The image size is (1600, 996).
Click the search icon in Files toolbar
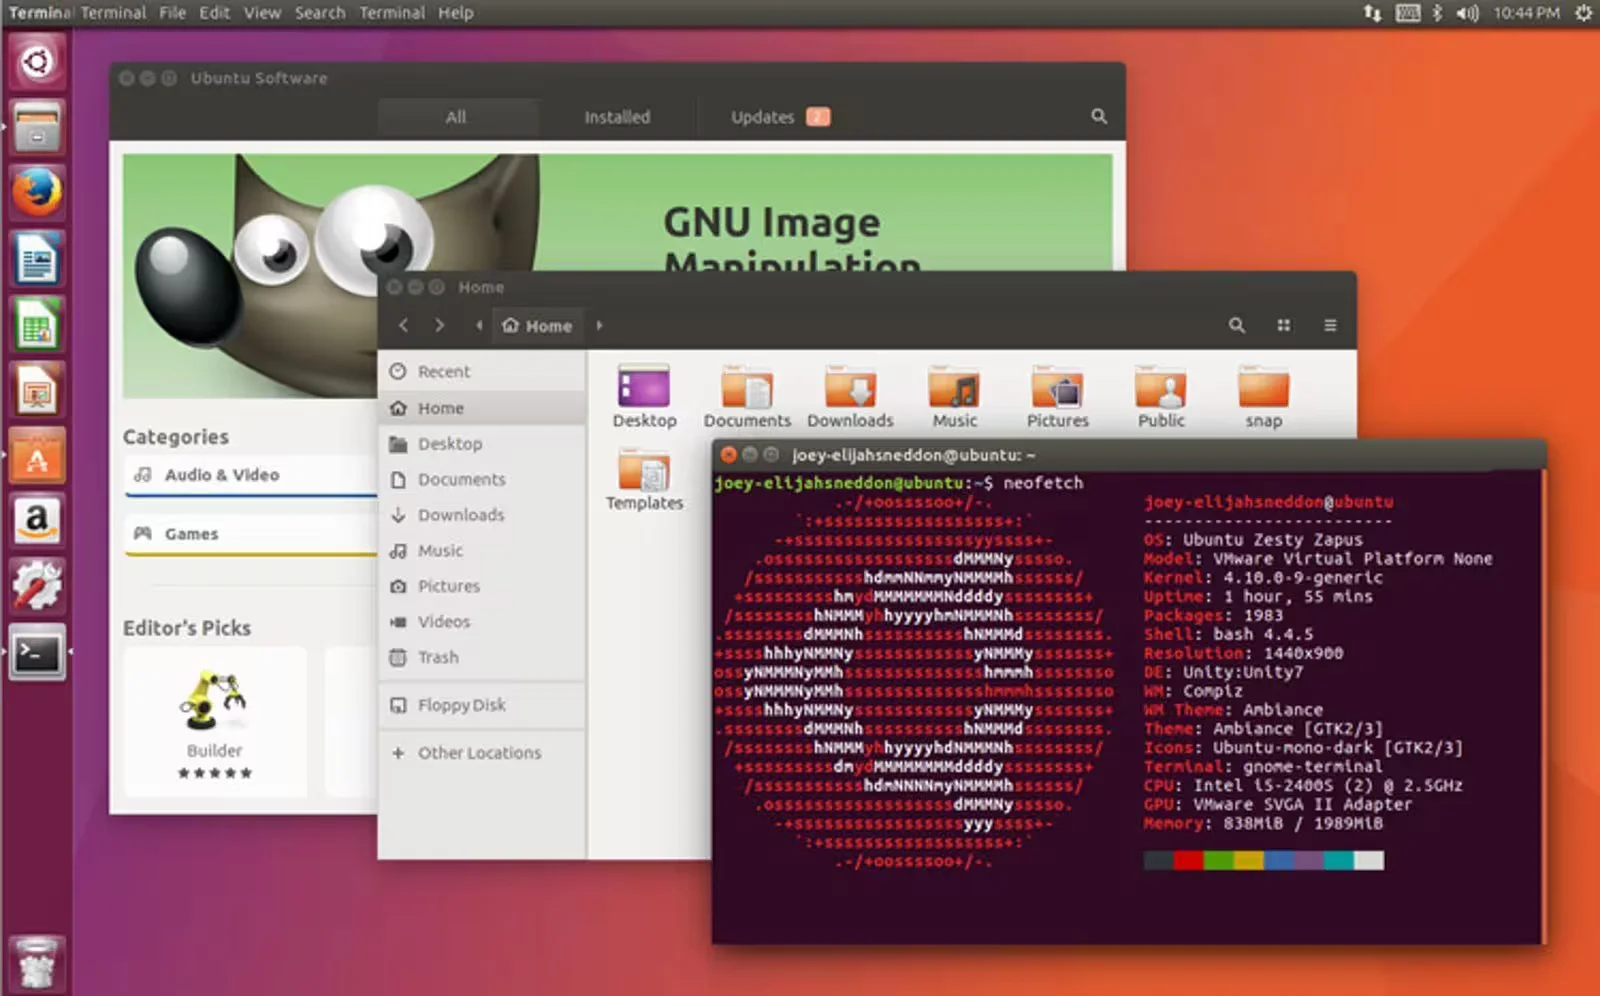click(x=1237, y=325)
